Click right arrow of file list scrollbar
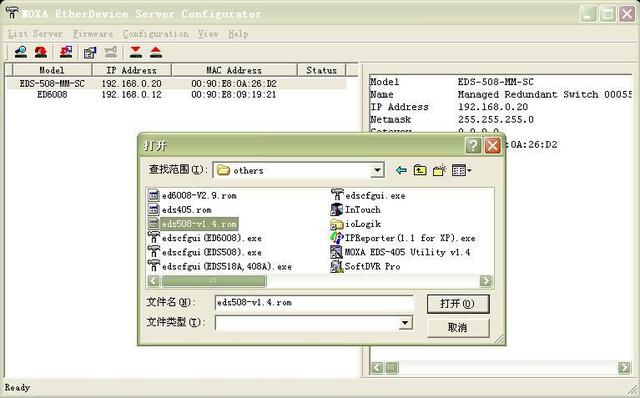640x398 pixels. point(486,281)
